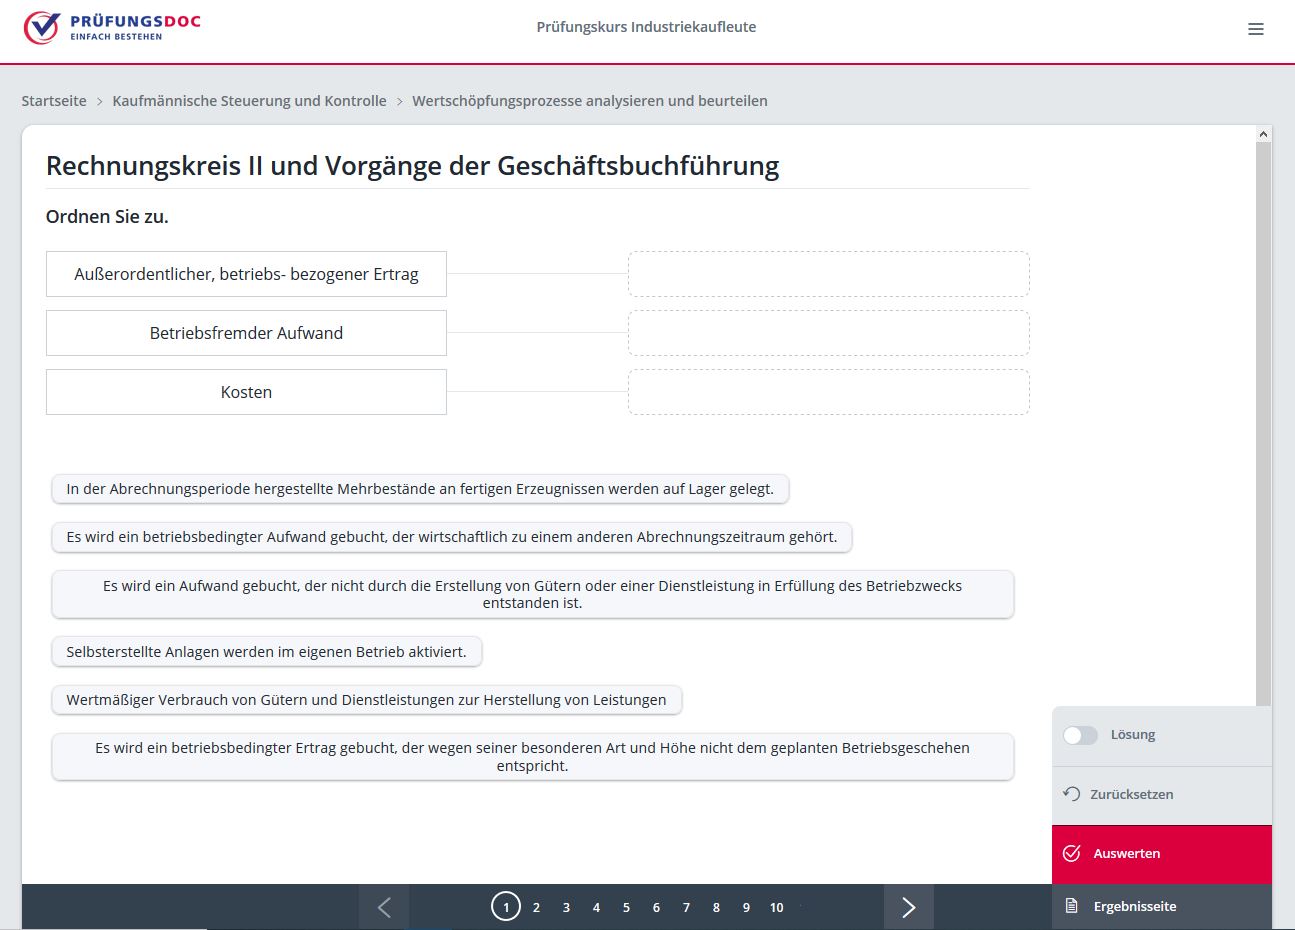Image resolution: width=1295 pixels, height=930 pixels.
Task: Jump to question page 10
Action: [x=776, y=907]
